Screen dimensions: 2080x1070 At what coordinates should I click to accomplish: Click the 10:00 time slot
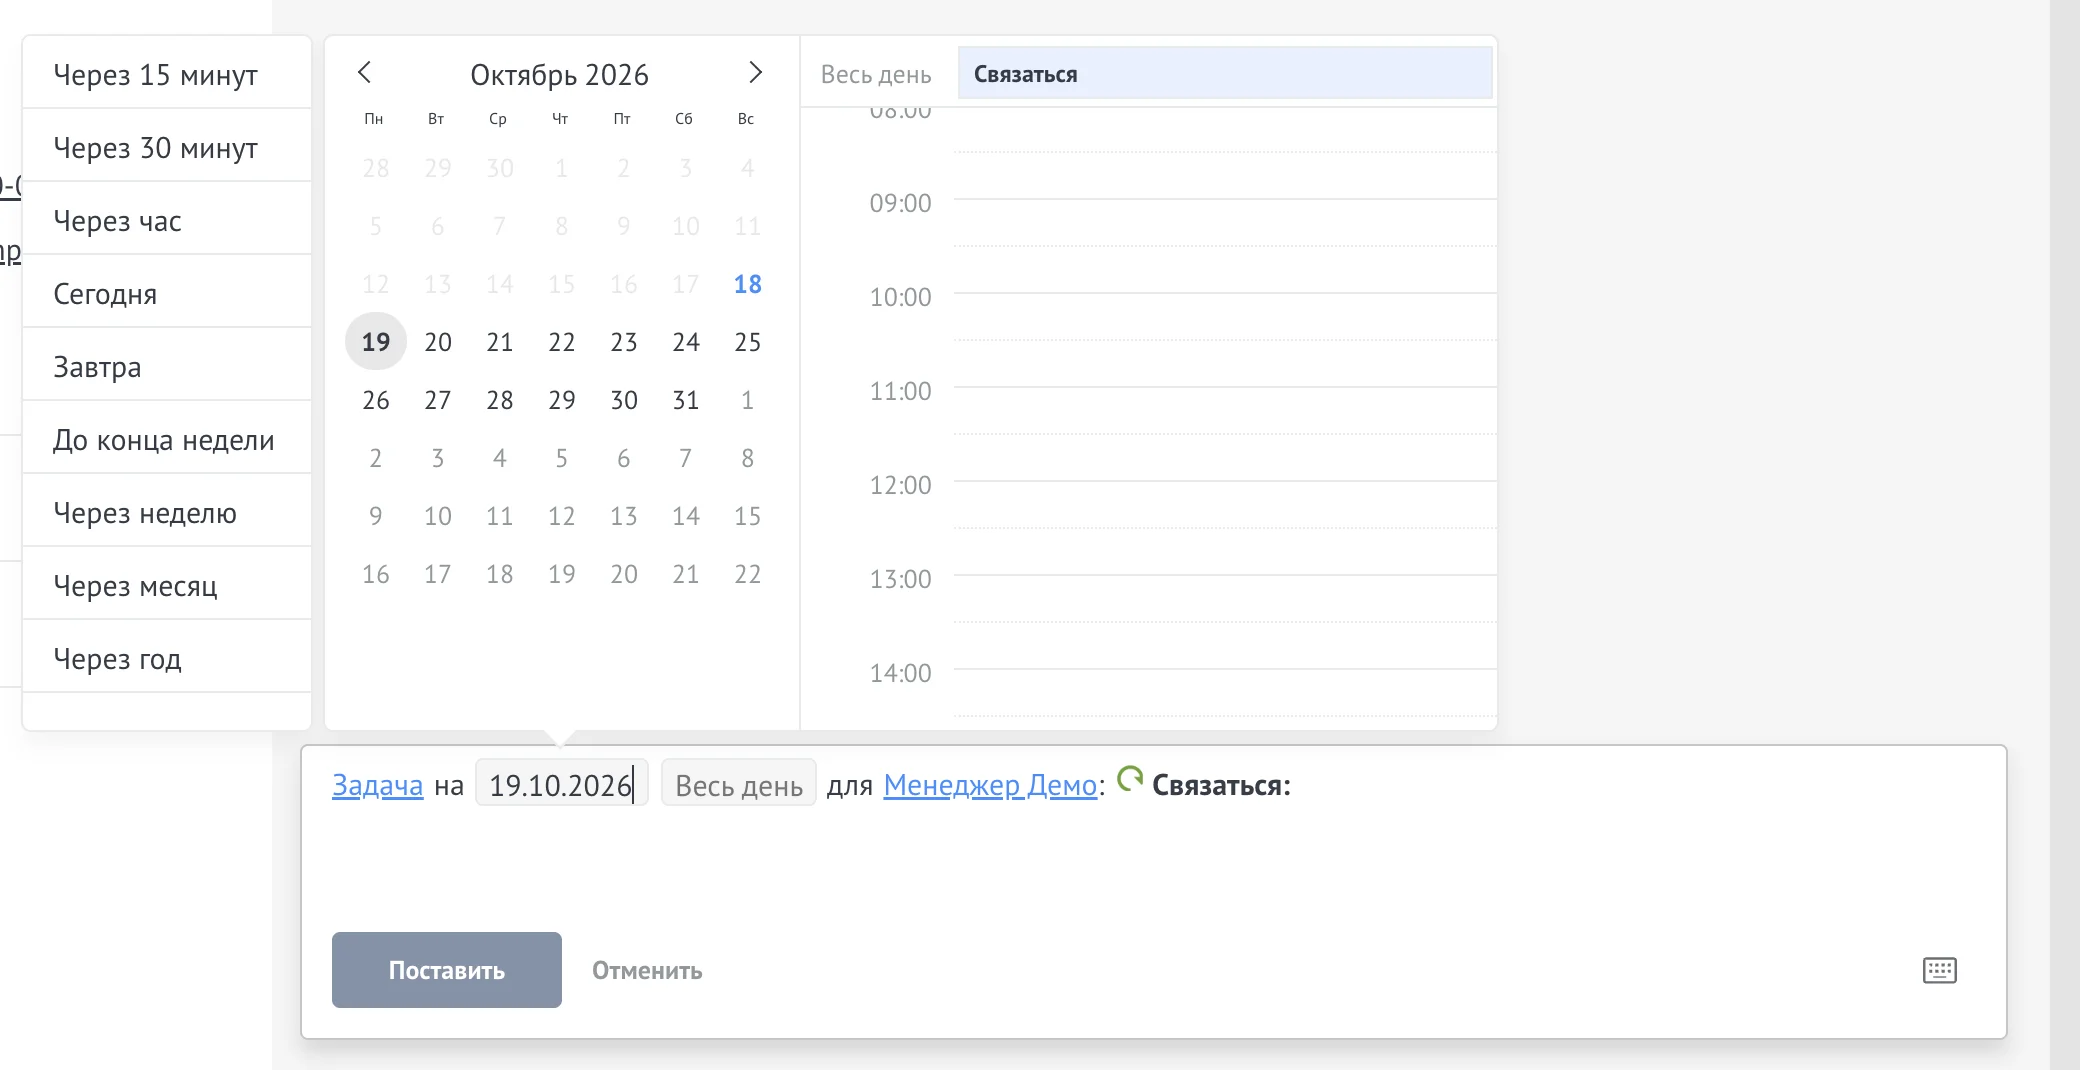tap(1225, 316)
